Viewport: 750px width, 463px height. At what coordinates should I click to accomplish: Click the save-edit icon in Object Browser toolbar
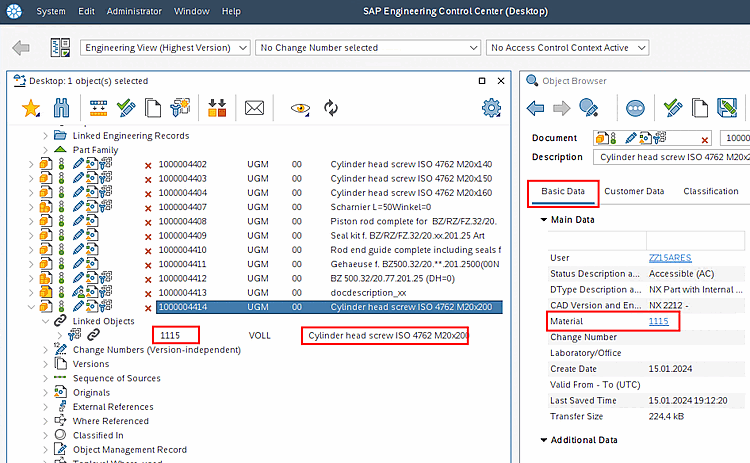tap(727, 108)
